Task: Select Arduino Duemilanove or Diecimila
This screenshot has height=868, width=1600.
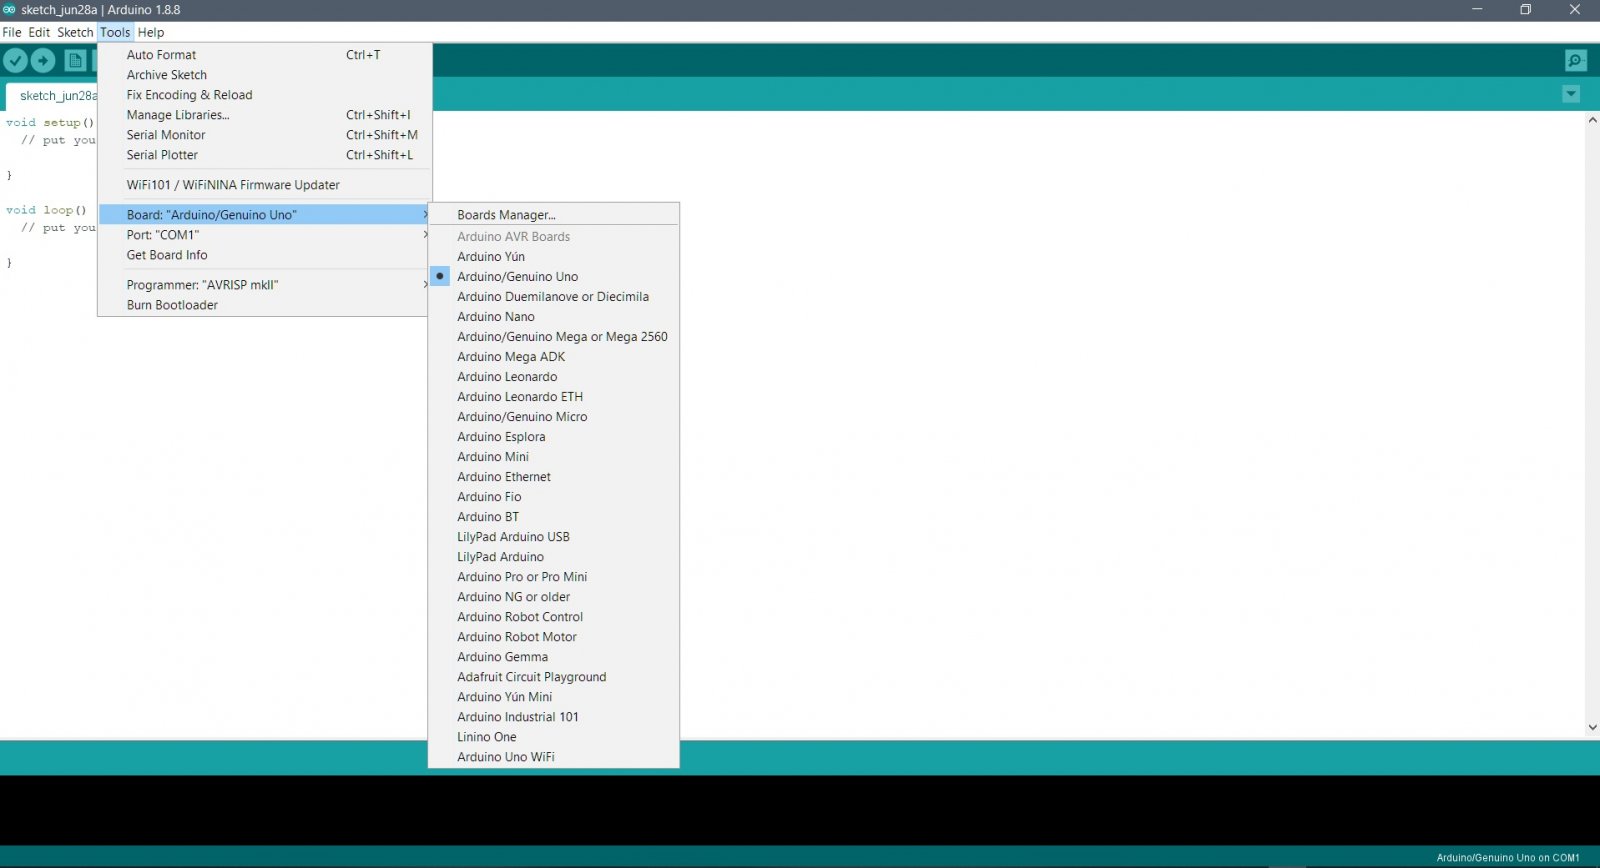Action: pyautogui.click(x=553, y=296)
